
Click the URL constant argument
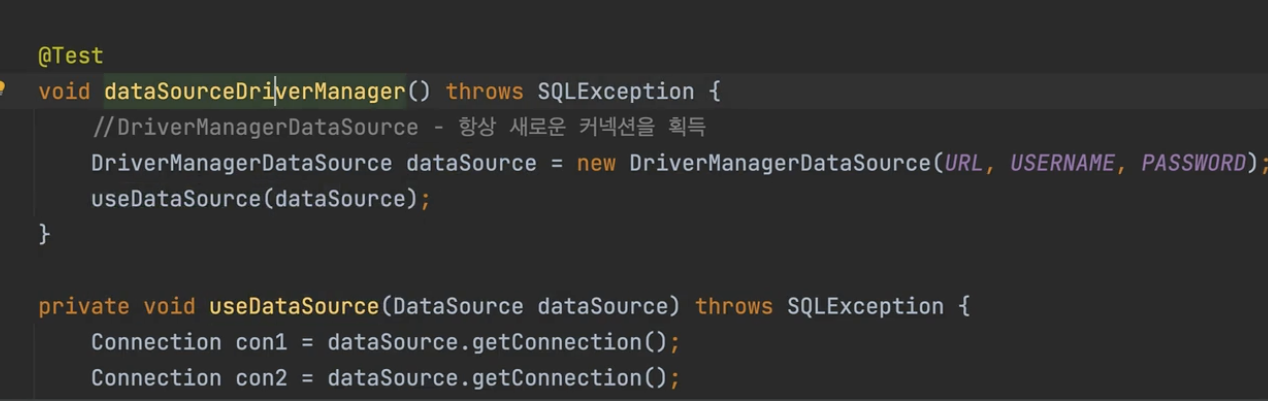pyautogui.click(x=963, y=163)
